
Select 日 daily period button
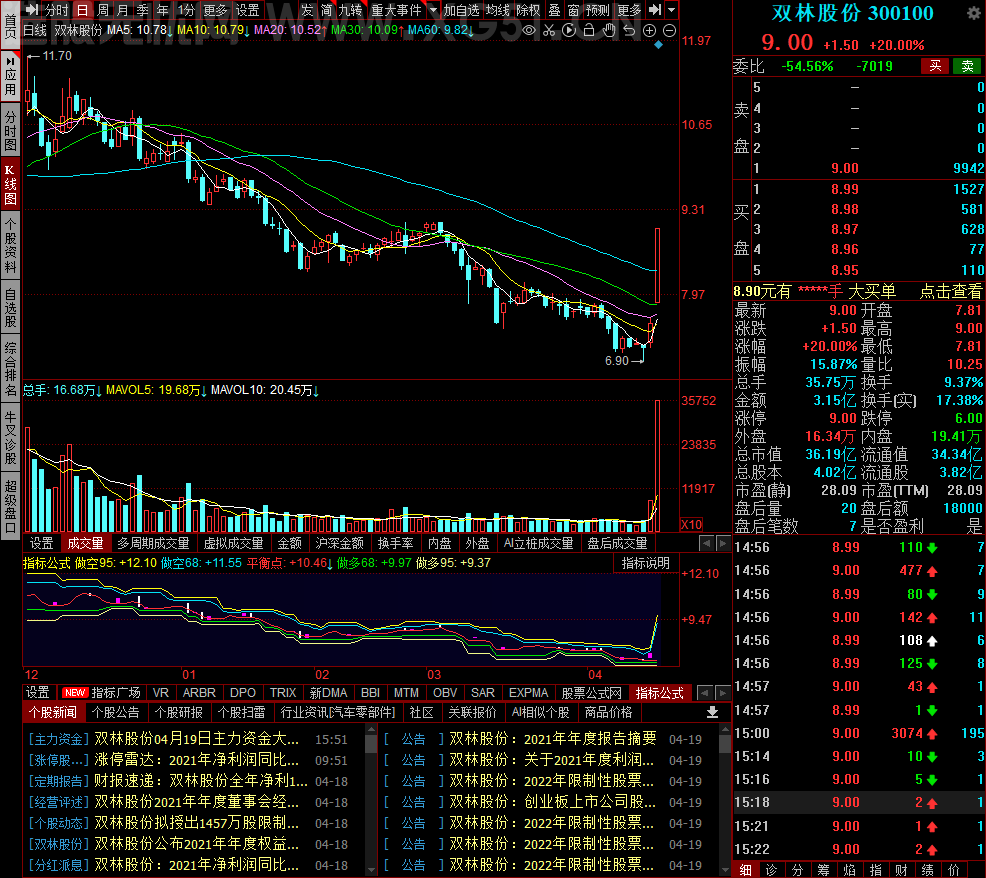(82, 10)
